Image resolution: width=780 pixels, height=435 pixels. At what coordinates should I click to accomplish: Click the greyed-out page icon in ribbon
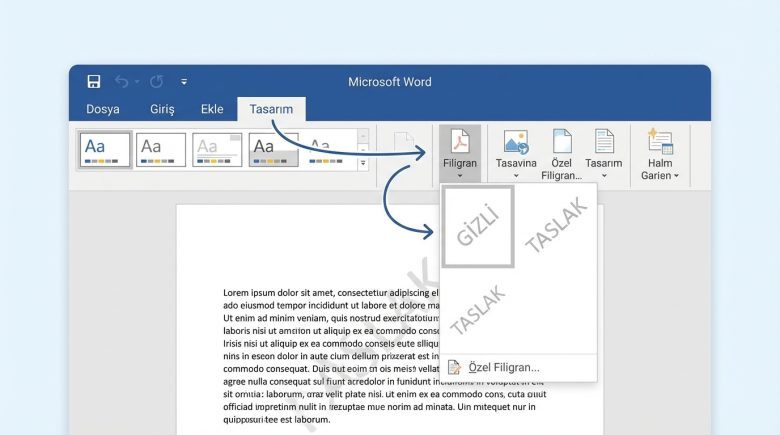(x=404, y=143)
